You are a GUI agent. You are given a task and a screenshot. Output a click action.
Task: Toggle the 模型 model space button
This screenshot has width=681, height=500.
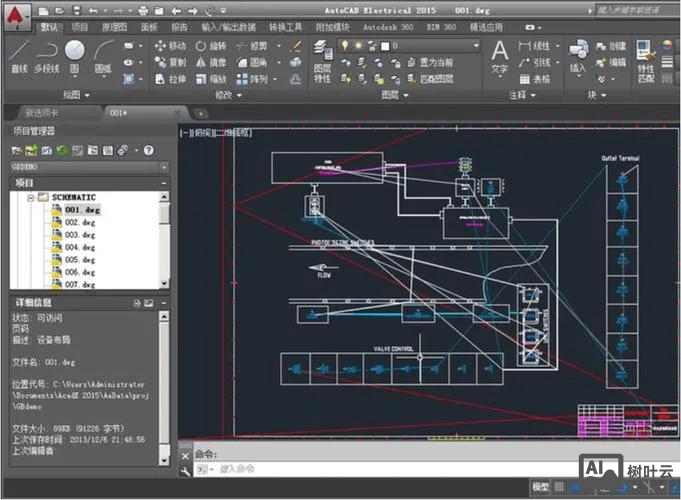(540, 487)
